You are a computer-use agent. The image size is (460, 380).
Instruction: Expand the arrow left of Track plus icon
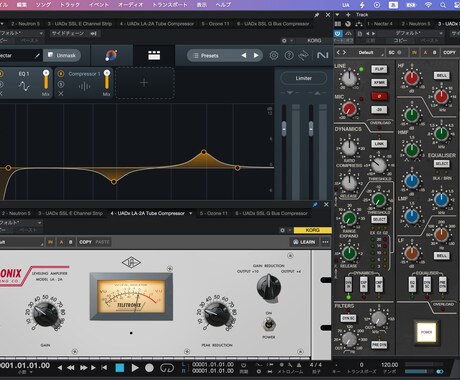(337, 15)
